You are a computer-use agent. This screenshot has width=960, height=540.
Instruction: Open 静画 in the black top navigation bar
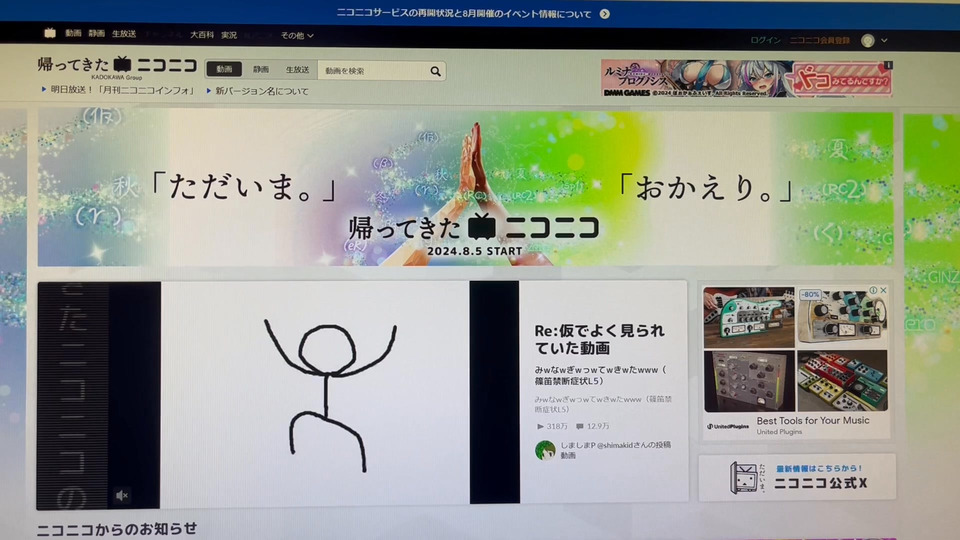click(96, 34)
